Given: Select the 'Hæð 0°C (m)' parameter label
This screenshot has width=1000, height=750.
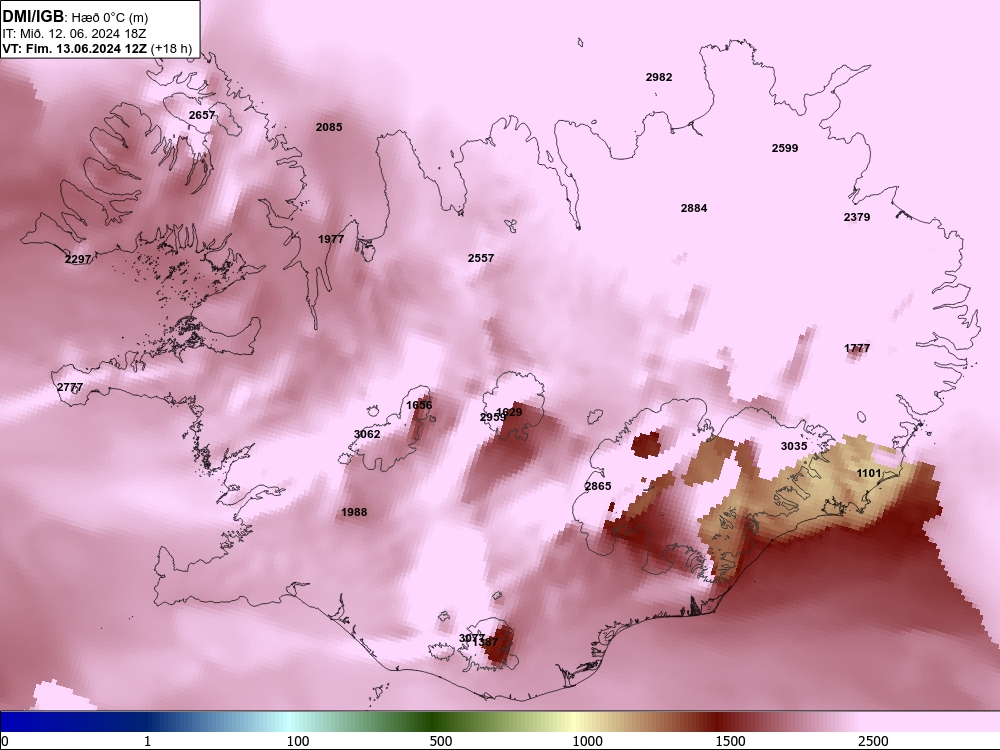Looking at the screenshot, I should point(109,17).
